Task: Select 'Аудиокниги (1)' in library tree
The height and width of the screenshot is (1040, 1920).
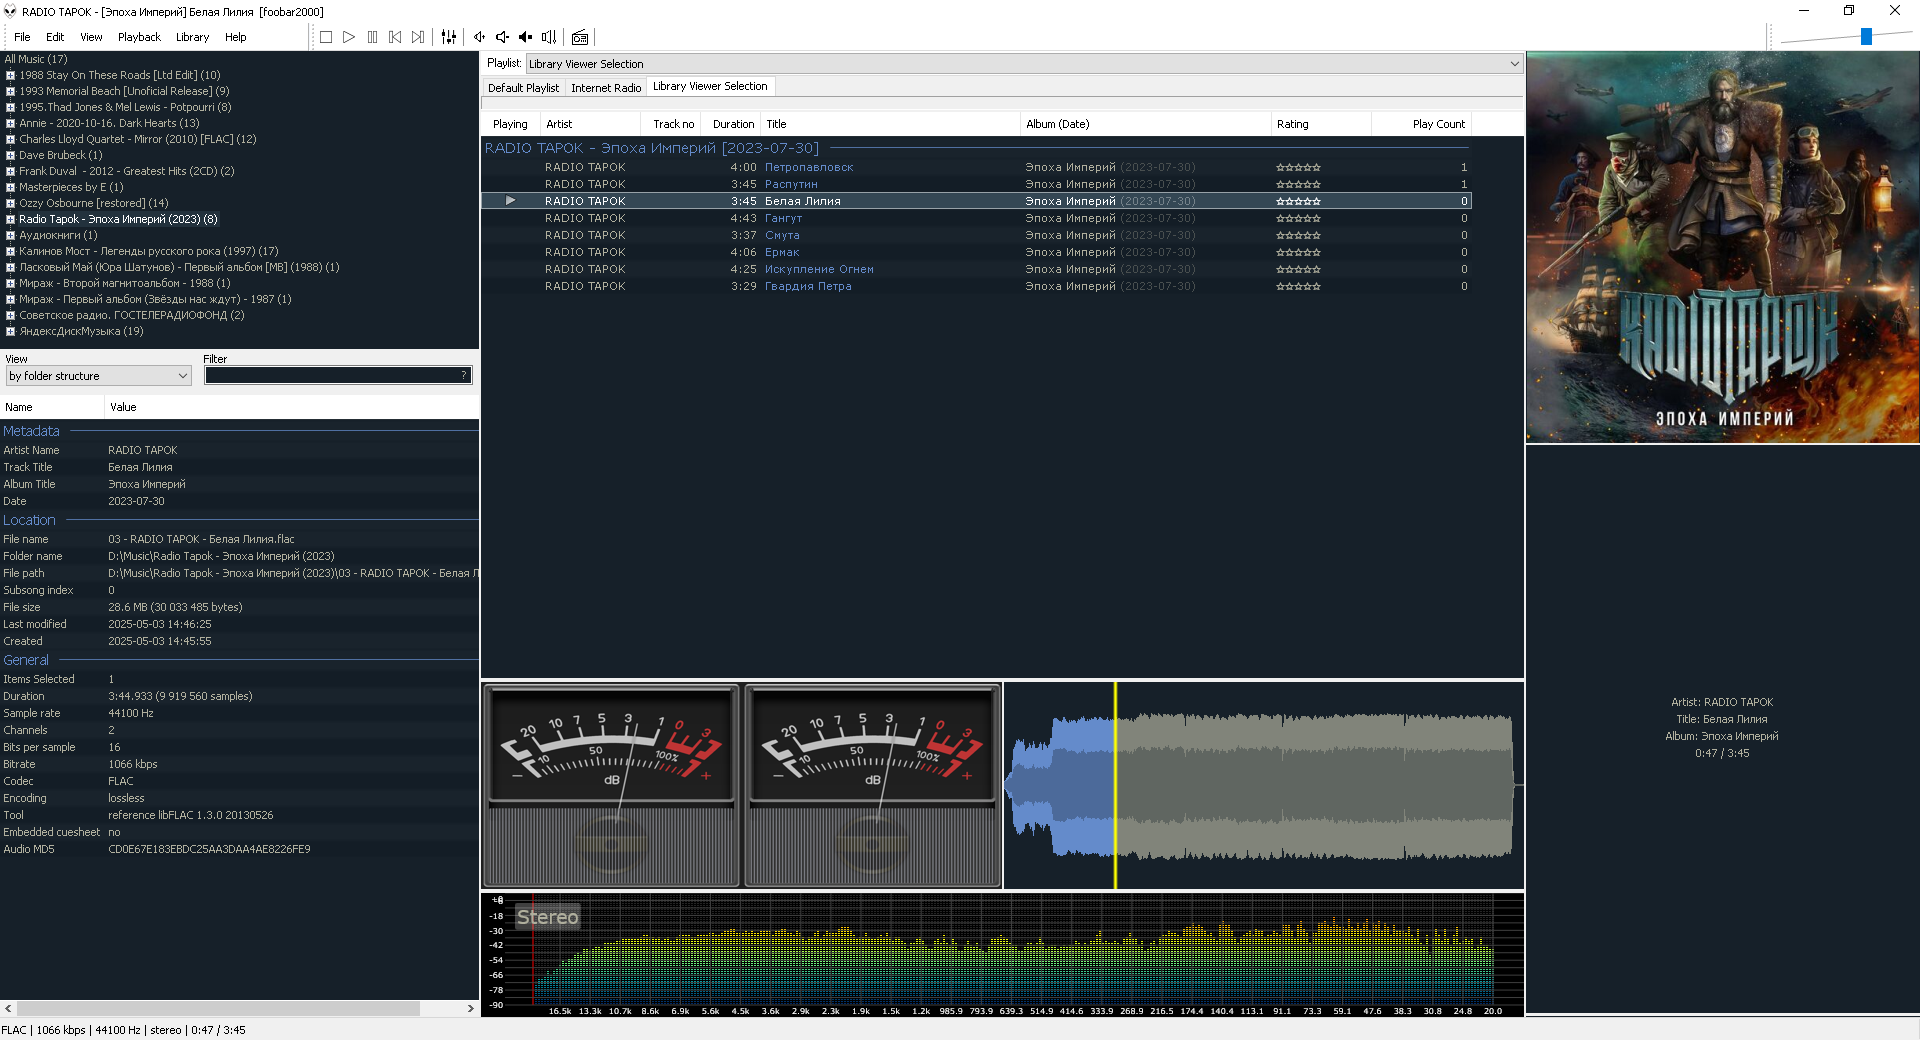Action: click(58, 235)
